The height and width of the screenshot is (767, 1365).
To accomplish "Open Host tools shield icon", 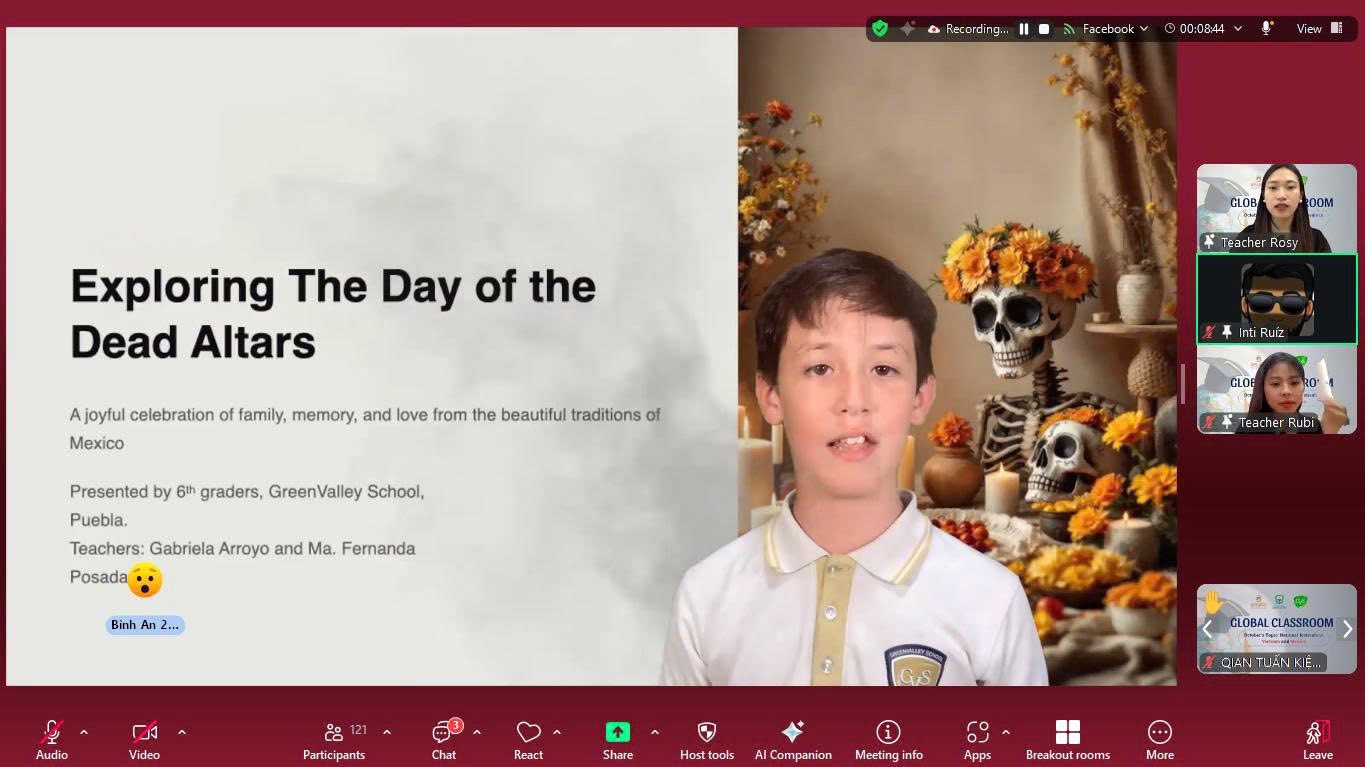I will click(706, 740).
